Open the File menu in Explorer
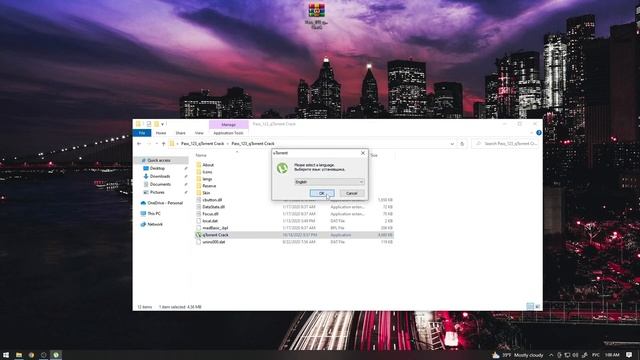The image size is (640, 360). pos(142,133)
